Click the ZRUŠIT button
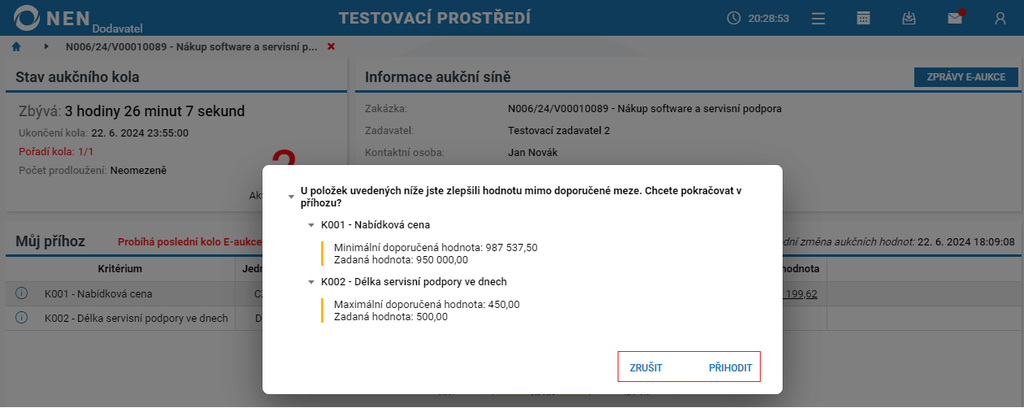Image resolution: width=1024 pixels, height=408 pixels. coord(646,368)
